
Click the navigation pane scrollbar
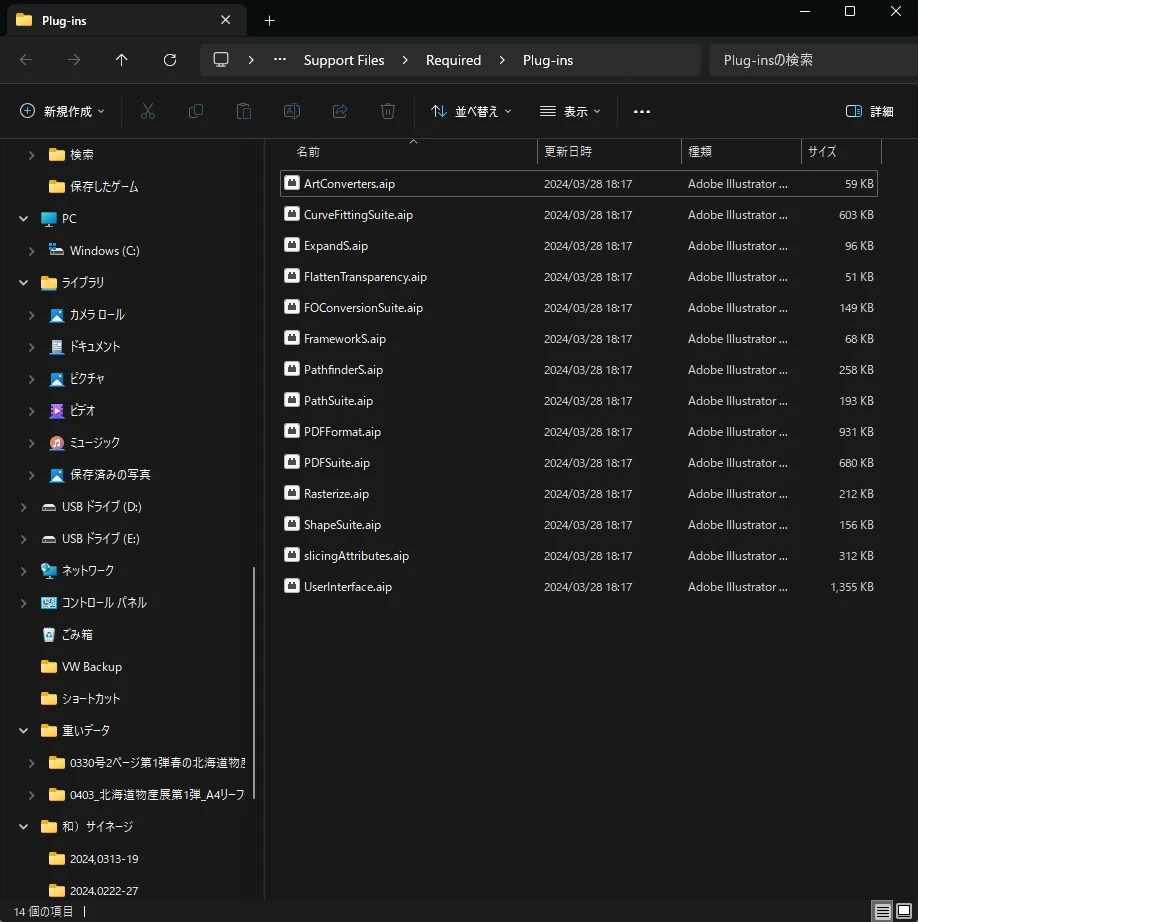pyautogui.click(x=254, y=683)
